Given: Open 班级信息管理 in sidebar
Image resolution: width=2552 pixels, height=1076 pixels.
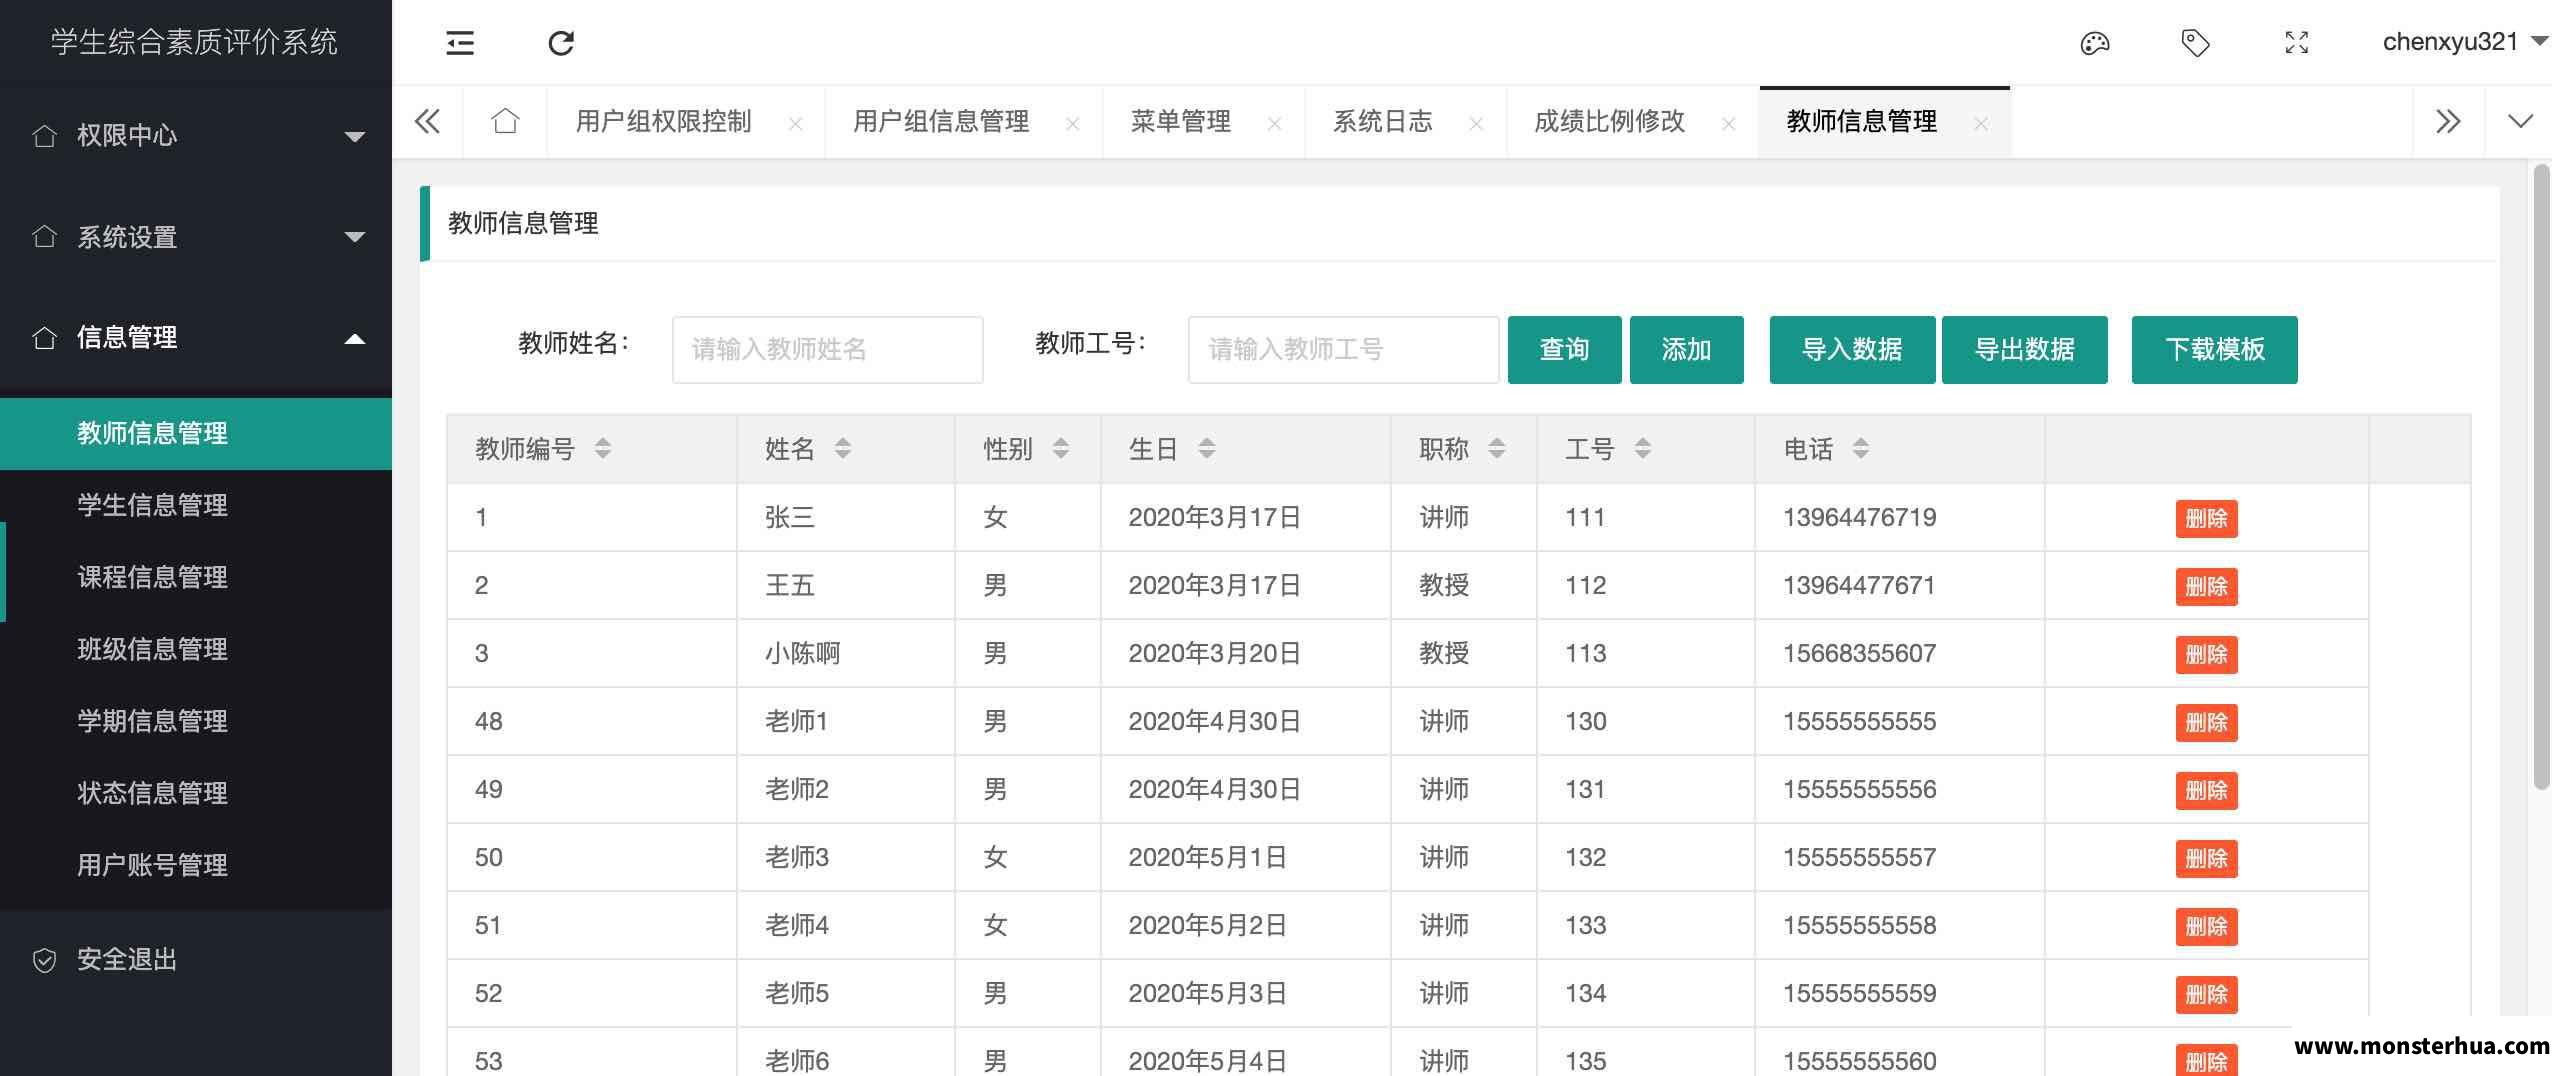Looking at the screenshot, I should [x=196, y=649].
